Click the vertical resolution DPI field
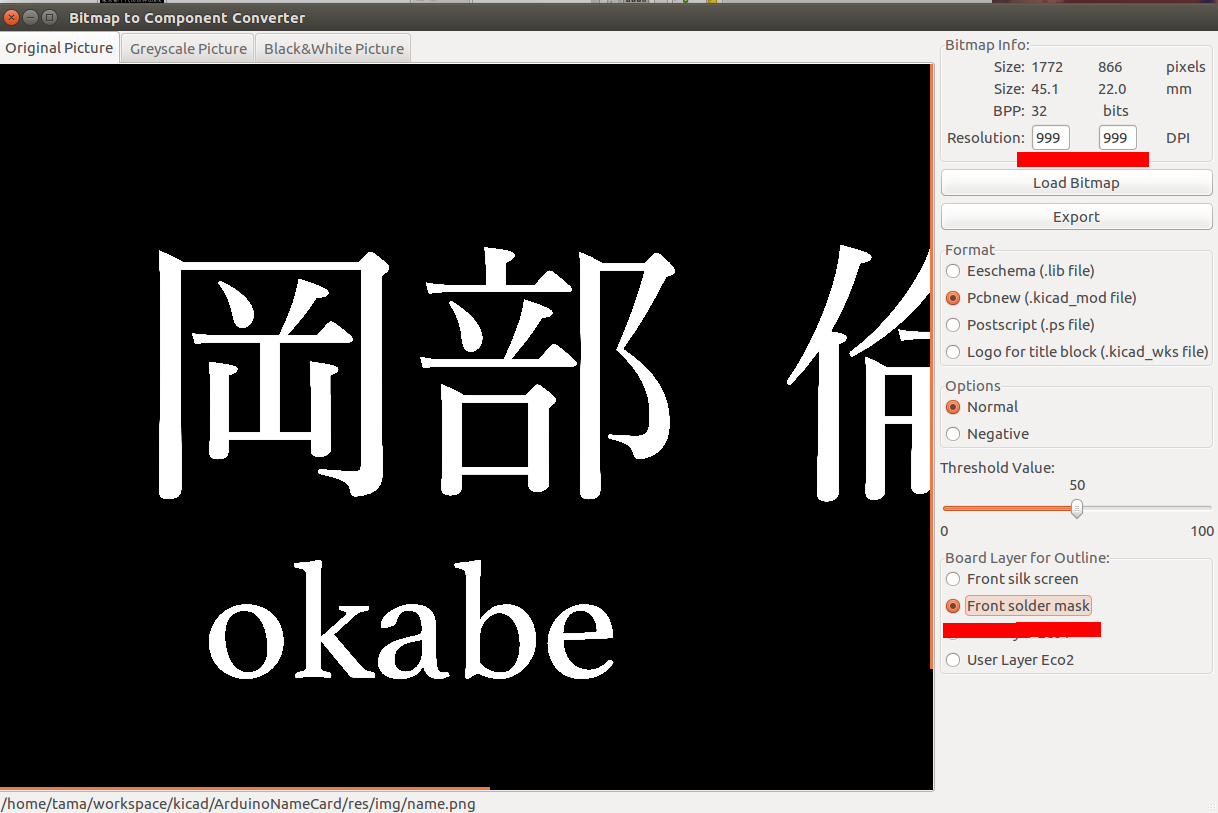Screen dimensions: 1218x813 tap(1117, 137)
